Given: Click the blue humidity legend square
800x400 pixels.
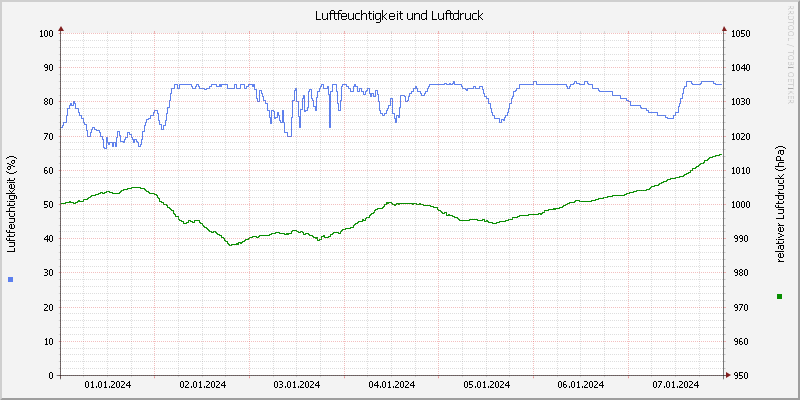Looking at the screenshot, I should pyautogui.click(x=11, y=279).
